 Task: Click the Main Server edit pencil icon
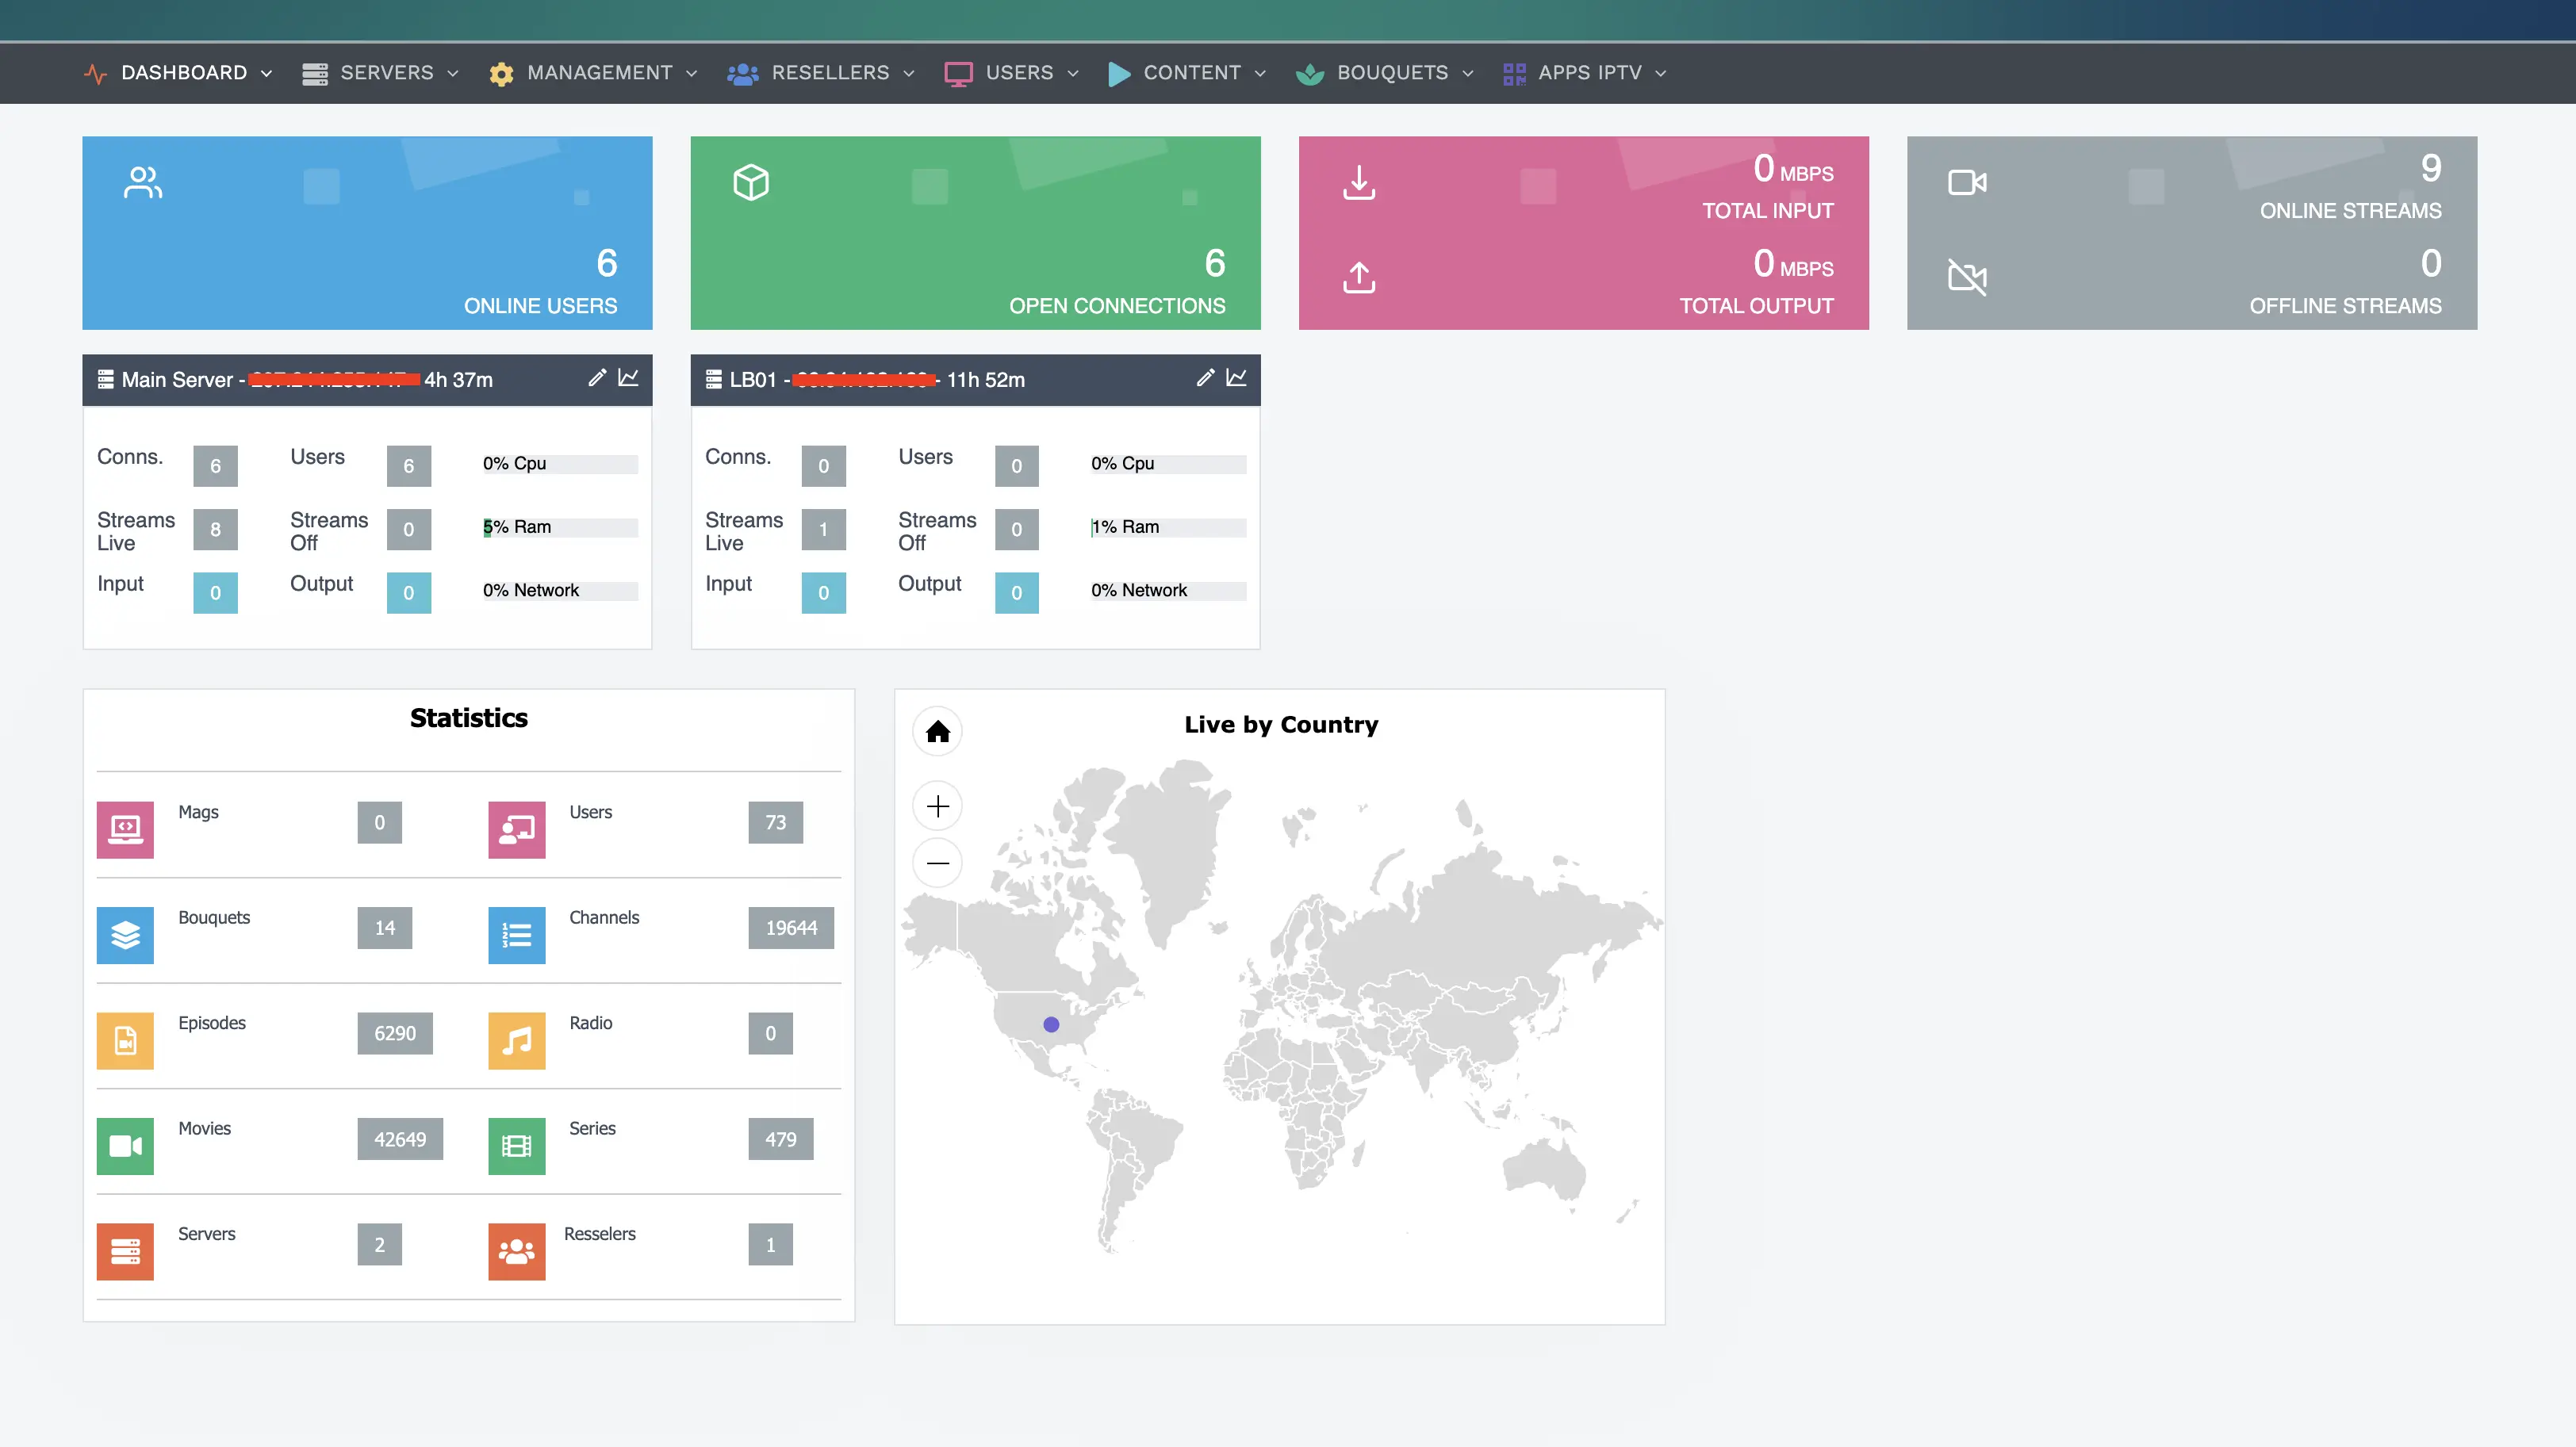[597, 378]
